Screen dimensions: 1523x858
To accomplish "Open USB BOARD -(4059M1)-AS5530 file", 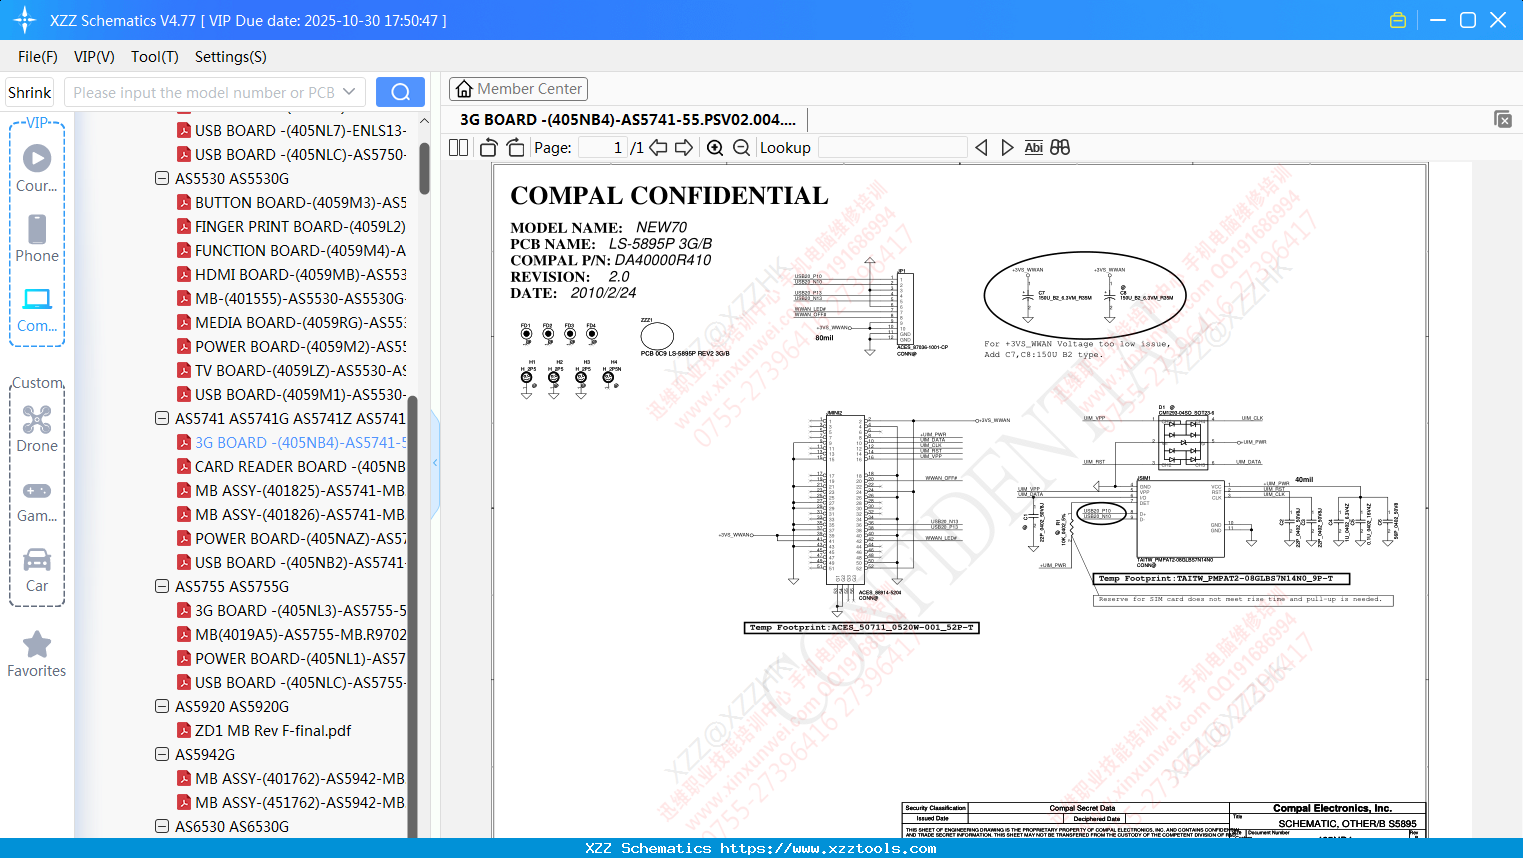I will click(292, 394).
